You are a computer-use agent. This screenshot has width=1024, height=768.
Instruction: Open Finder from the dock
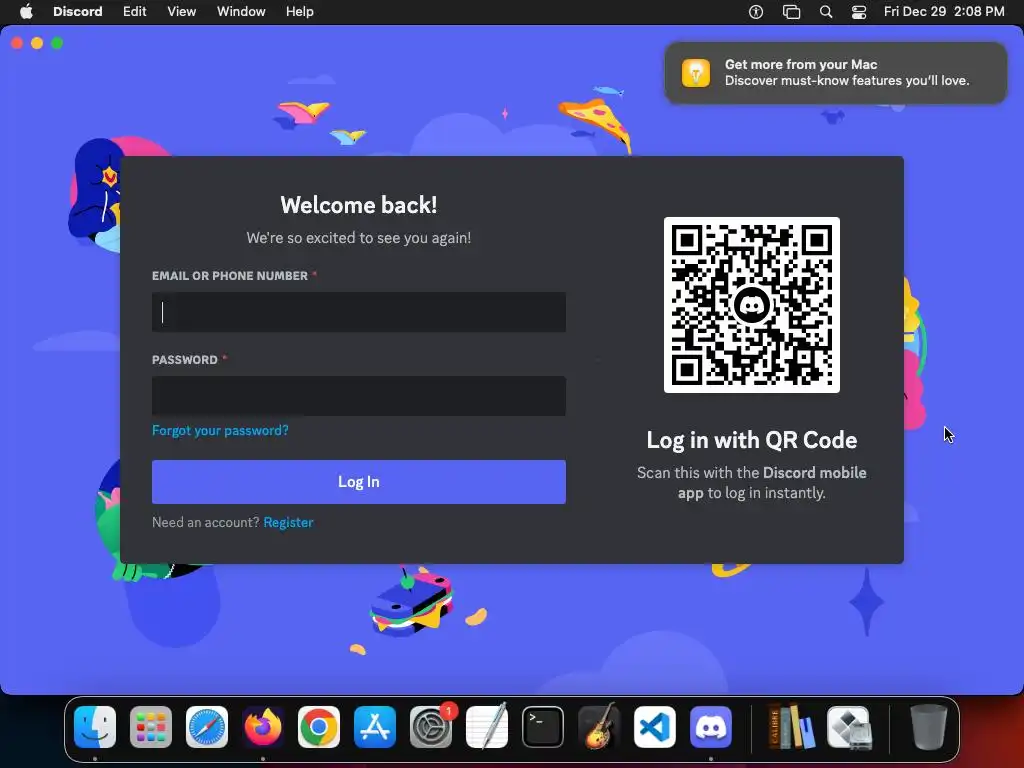click(x=95, y=727)
